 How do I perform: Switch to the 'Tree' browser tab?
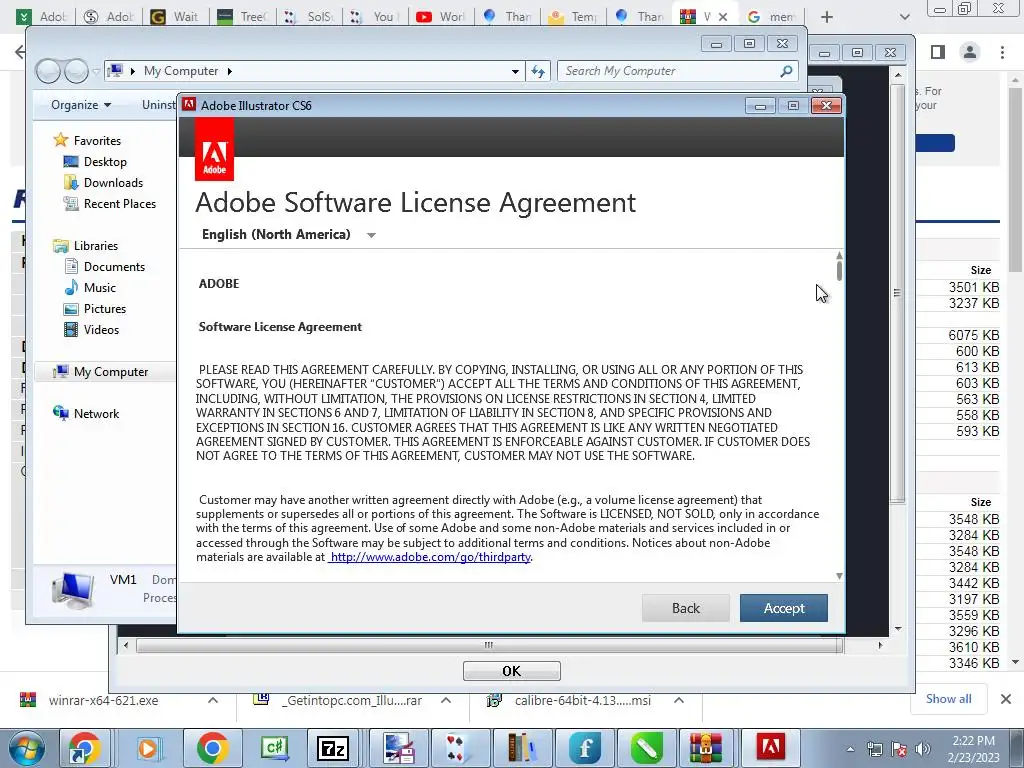pyautogui.click(x=242, y=16)
